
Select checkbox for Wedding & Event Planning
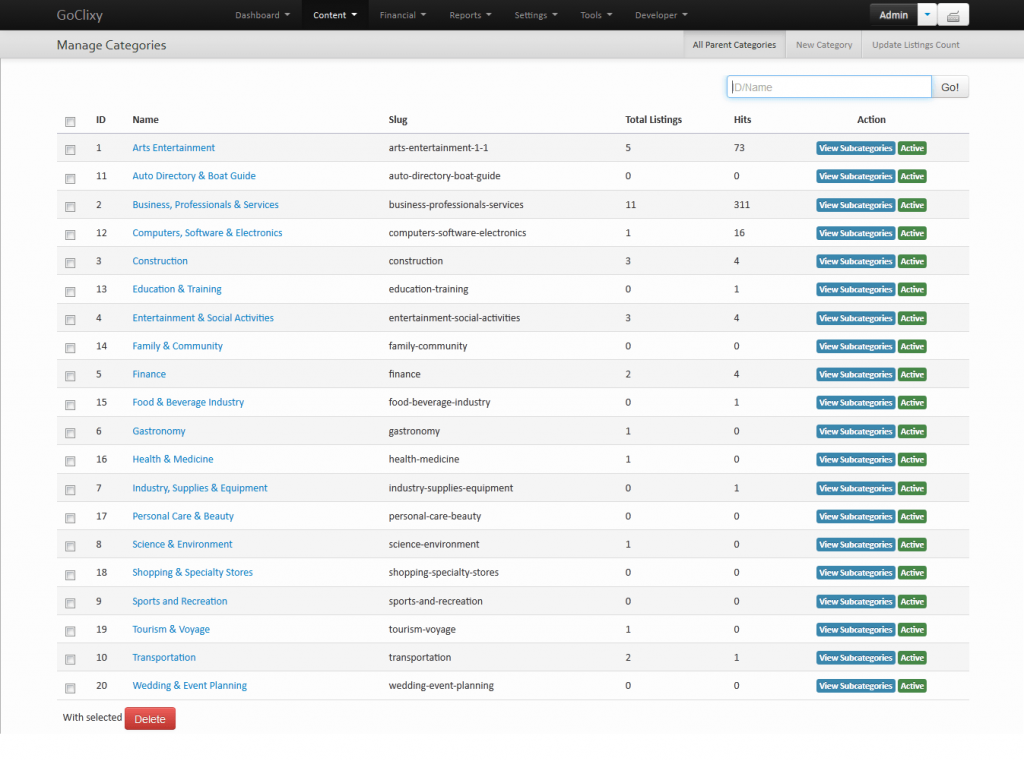coord(70,688)
